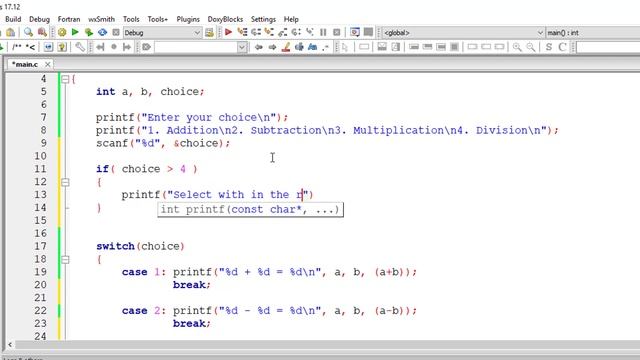Click the Zoom in magnifier icon
The image size is (640, 360).
pyautogui.click(x=517, y=47)
